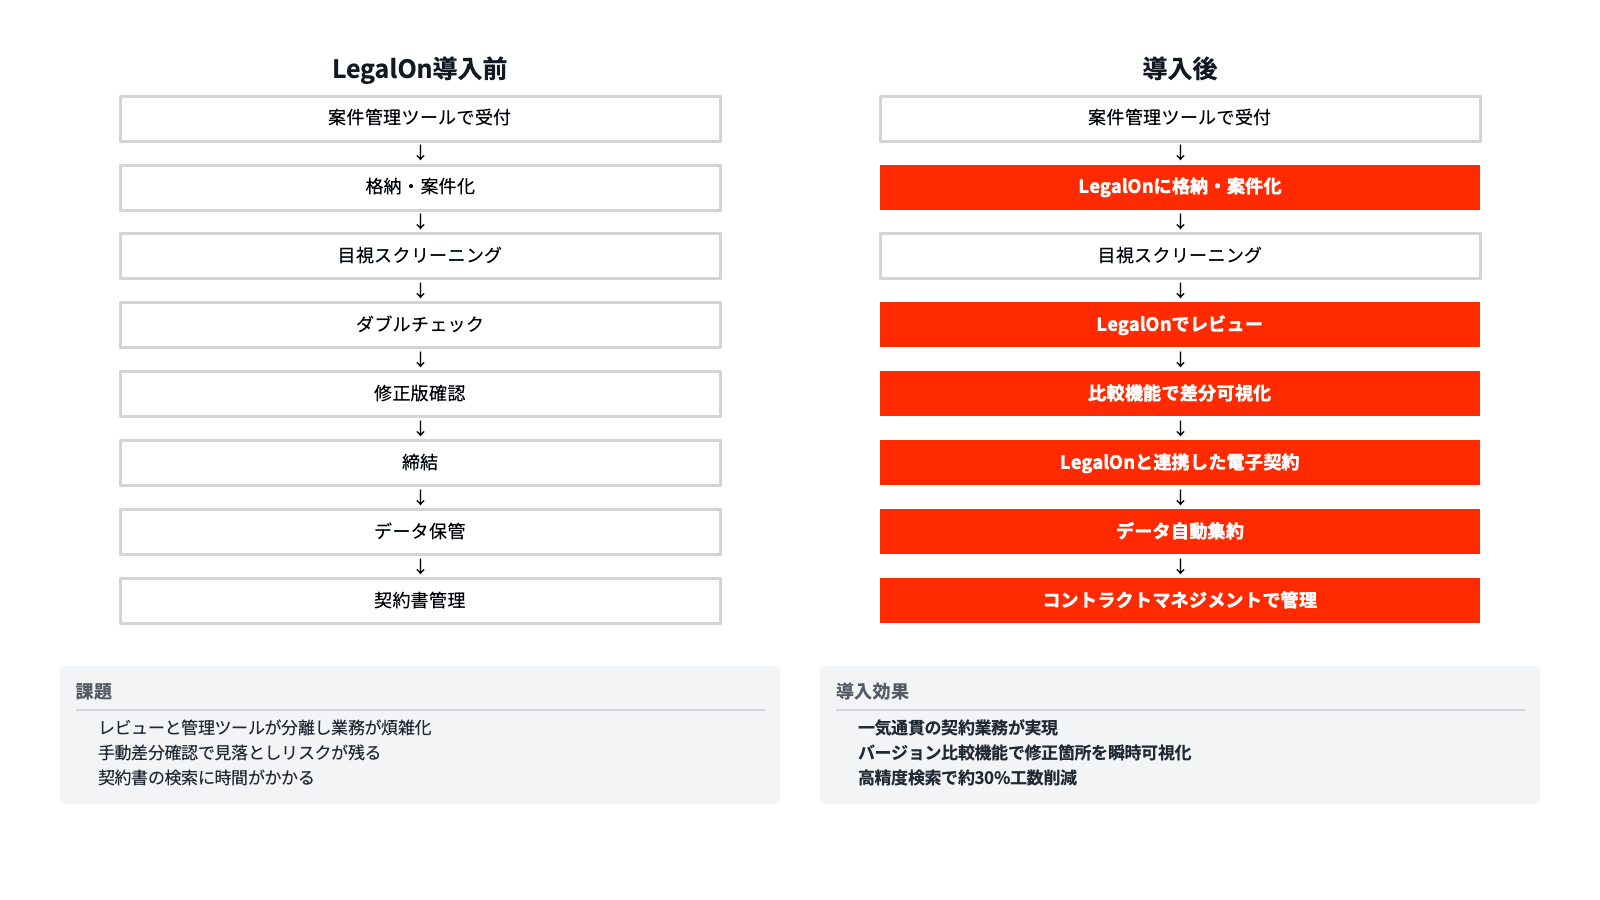Click the "導入効果" section title
This screenshot has height=900, width=1600.
coord(872,691)
